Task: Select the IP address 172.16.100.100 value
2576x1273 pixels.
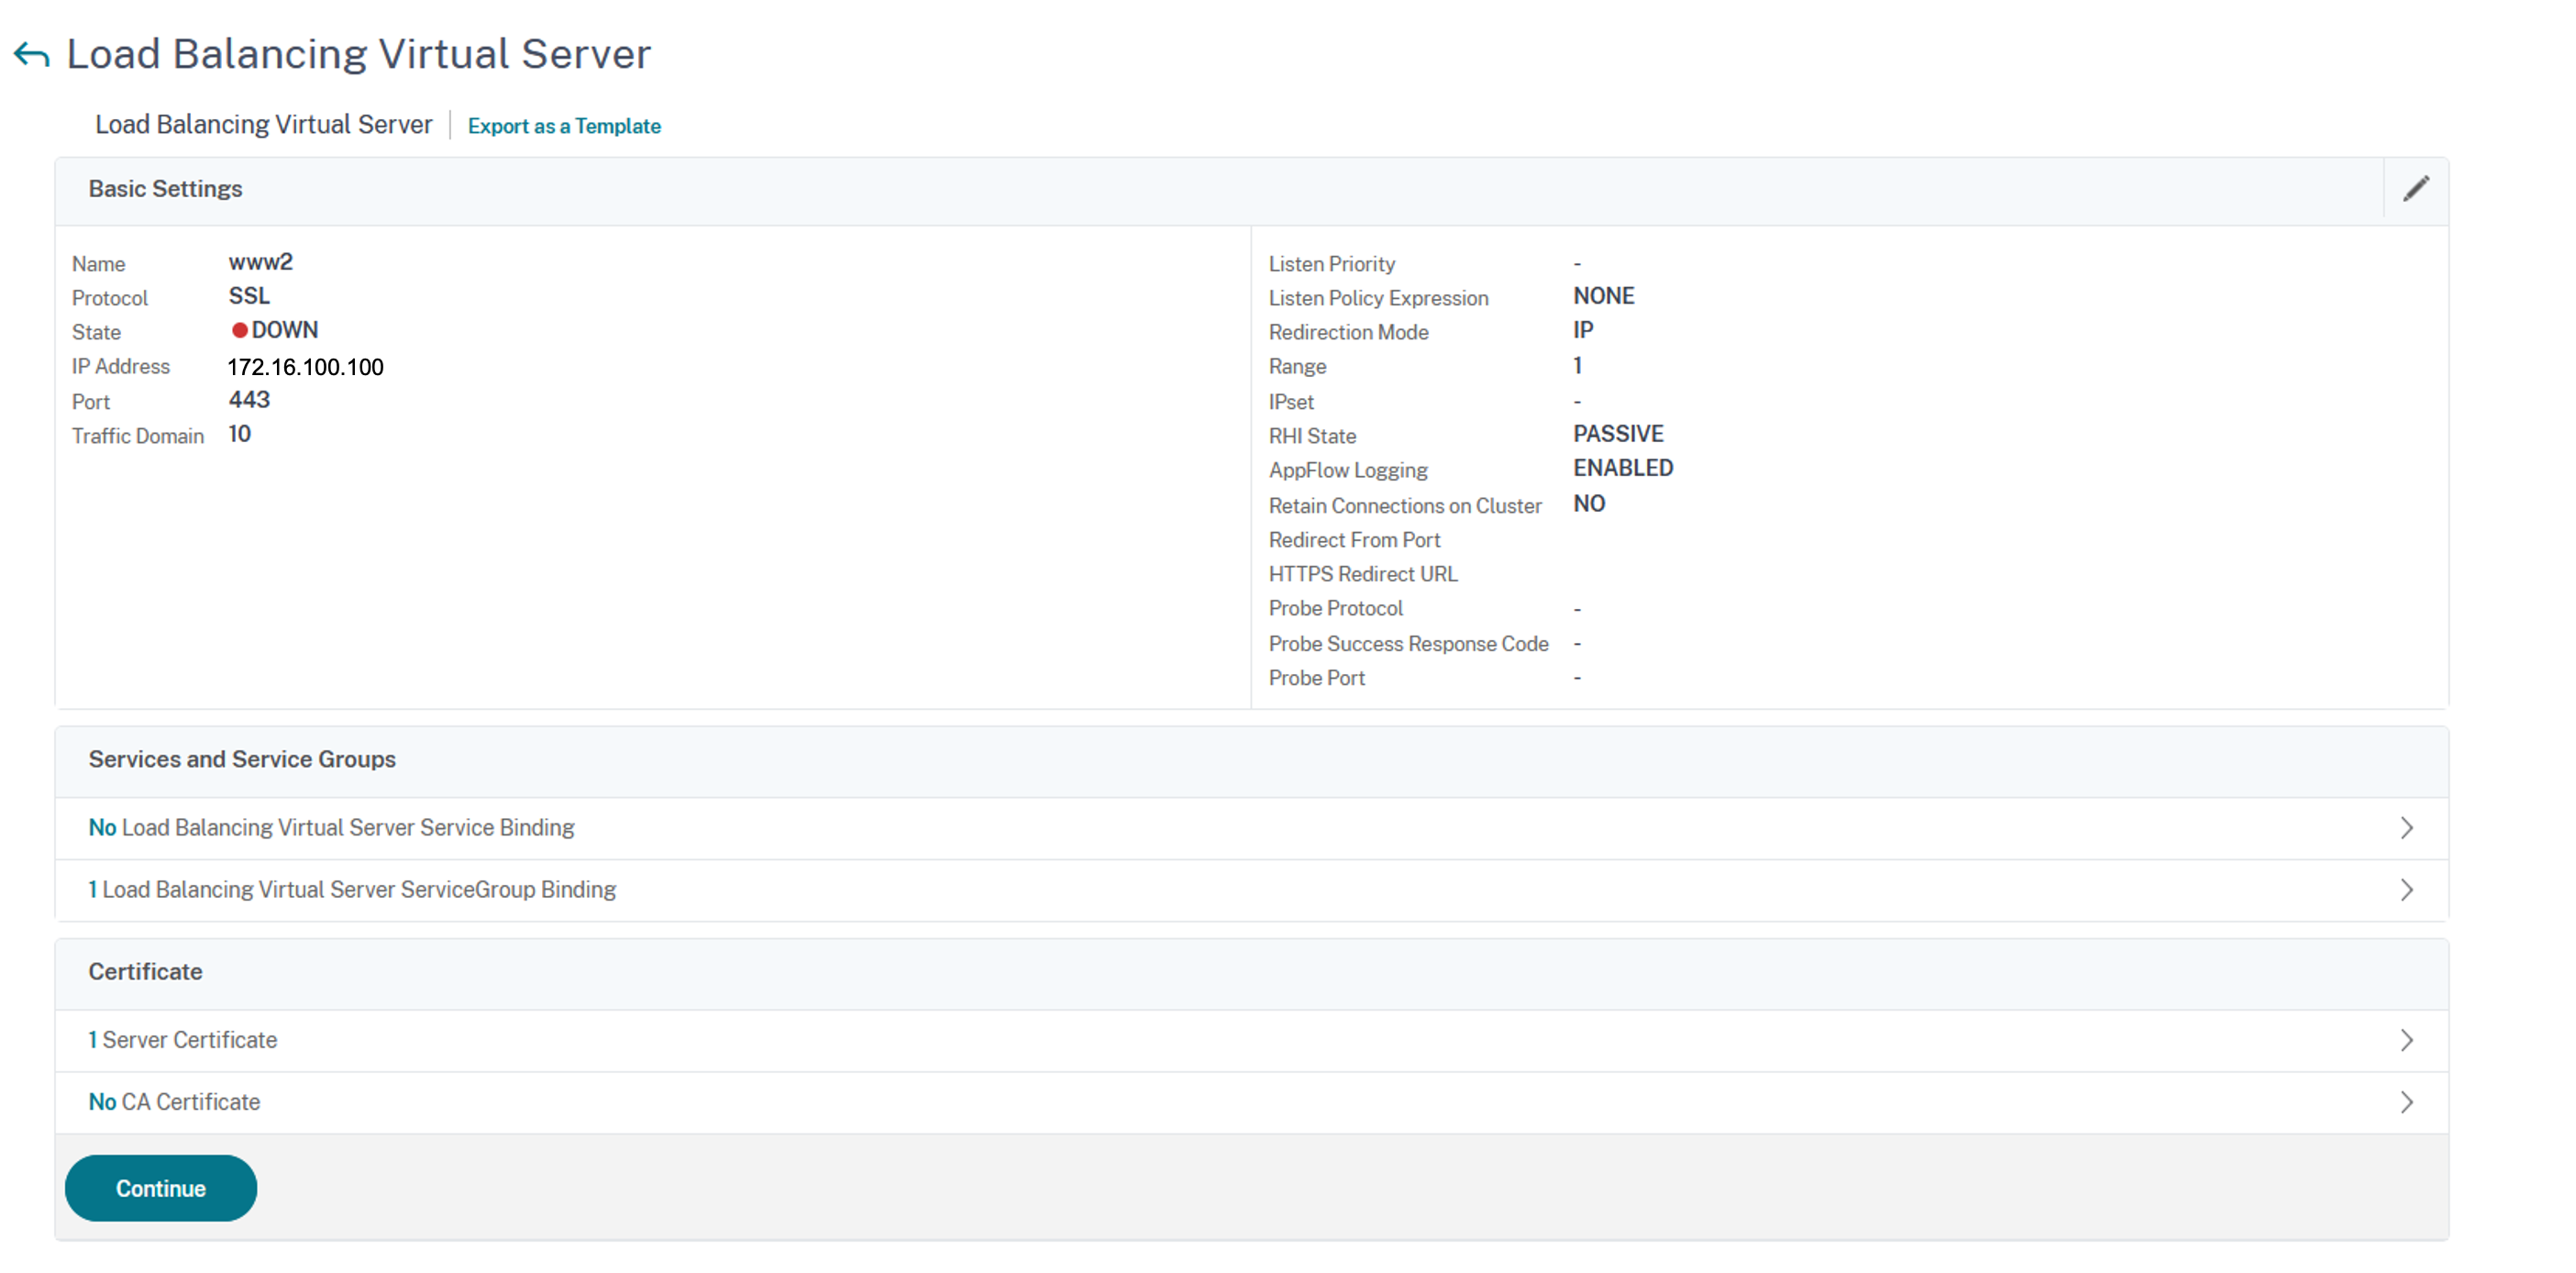Action: pyautogui.click(x=305, y=367)
